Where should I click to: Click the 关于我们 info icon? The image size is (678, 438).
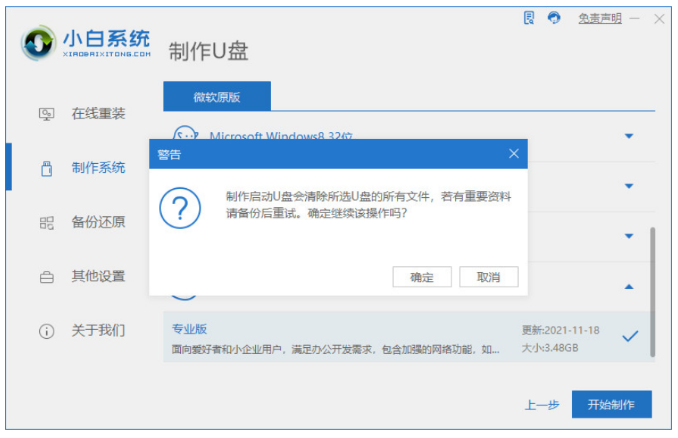coord(46,330)
